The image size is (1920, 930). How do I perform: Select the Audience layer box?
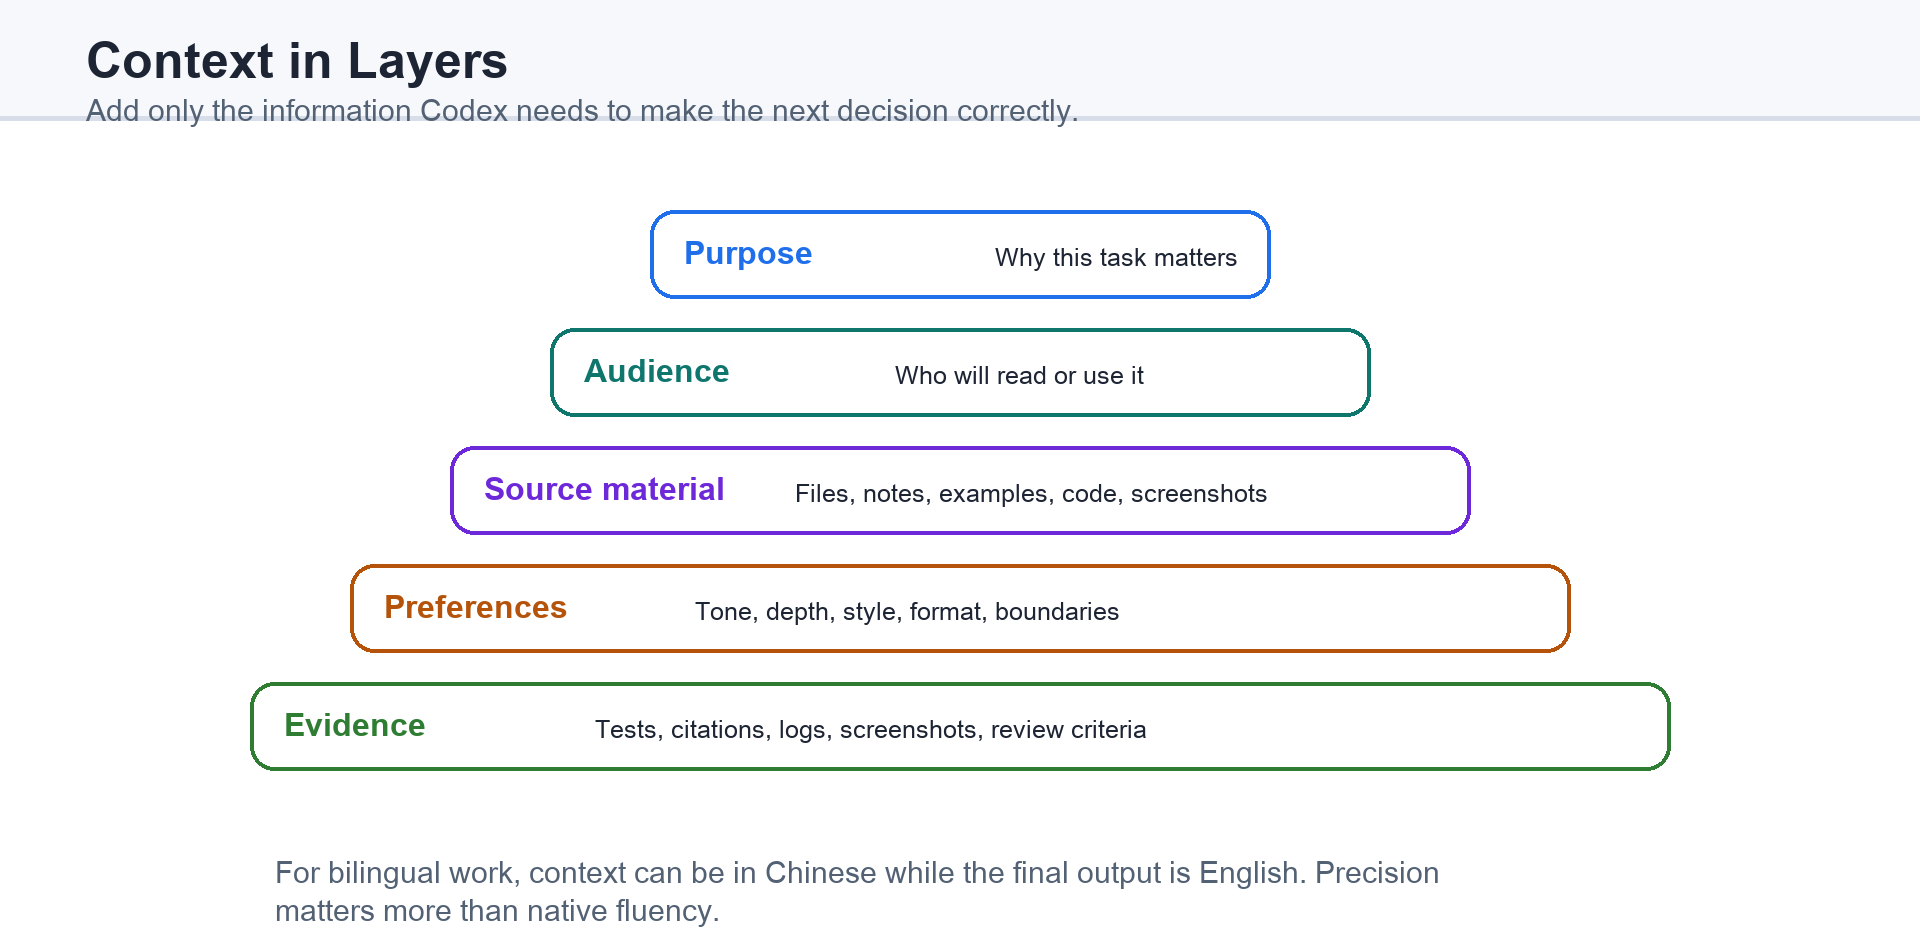960,372
